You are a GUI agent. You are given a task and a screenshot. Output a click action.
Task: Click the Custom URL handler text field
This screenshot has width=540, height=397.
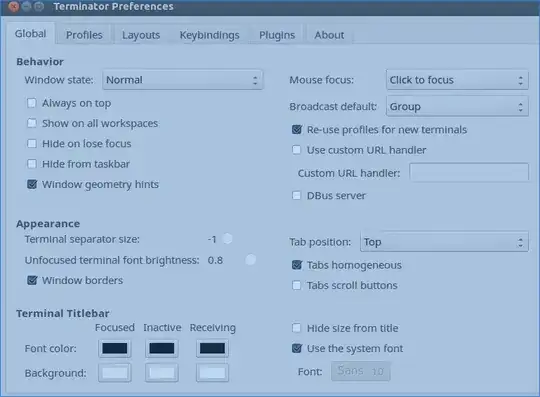point(469,172)
